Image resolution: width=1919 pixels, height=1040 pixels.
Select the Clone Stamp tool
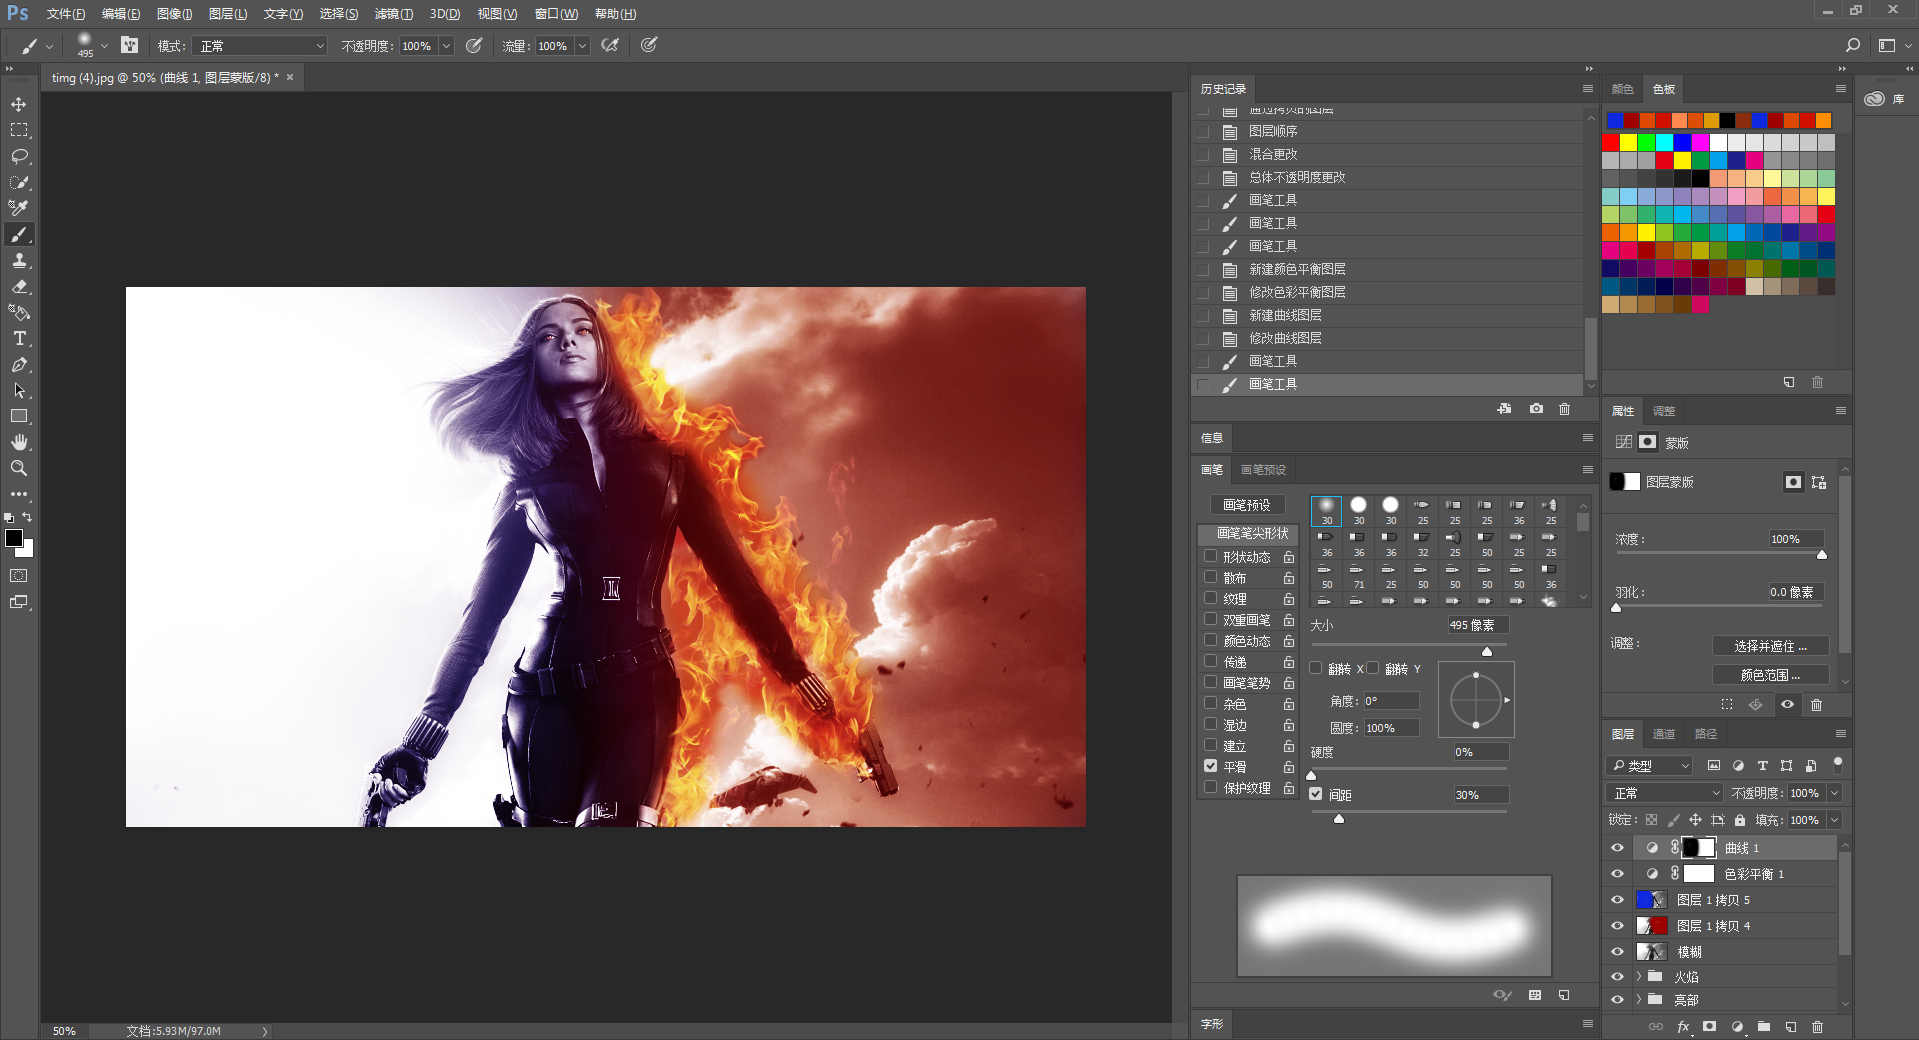[19, 260]
